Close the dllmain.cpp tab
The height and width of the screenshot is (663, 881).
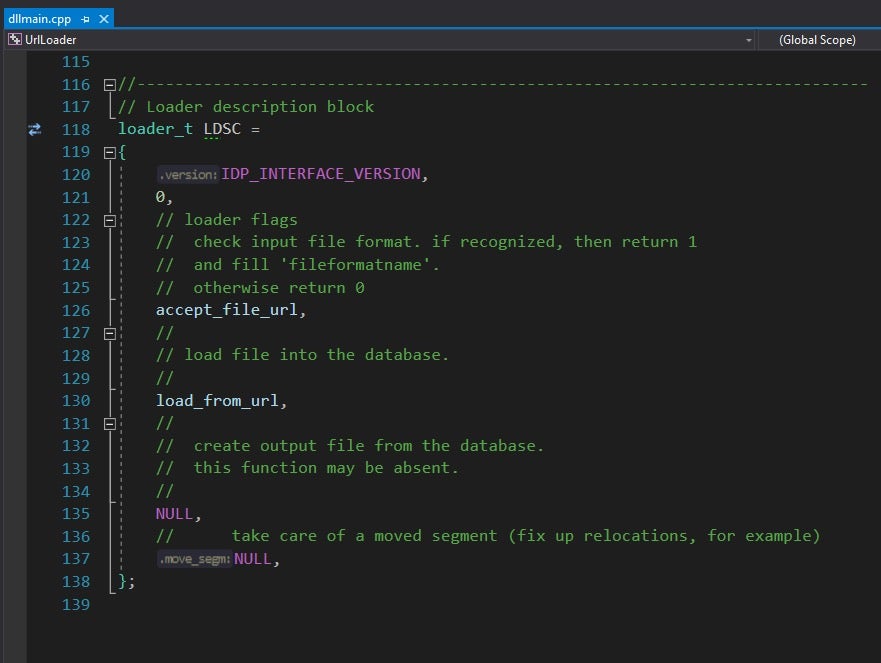point(102,19)
